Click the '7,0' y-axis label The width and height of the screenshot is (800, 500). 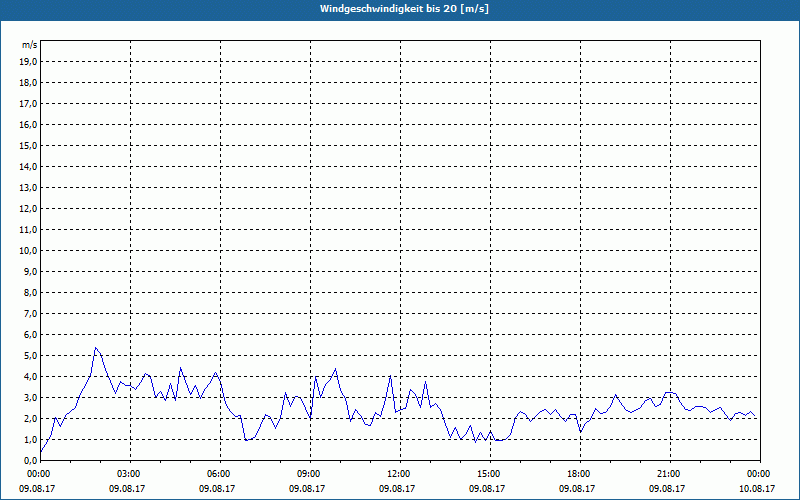(x=30, y=314)
